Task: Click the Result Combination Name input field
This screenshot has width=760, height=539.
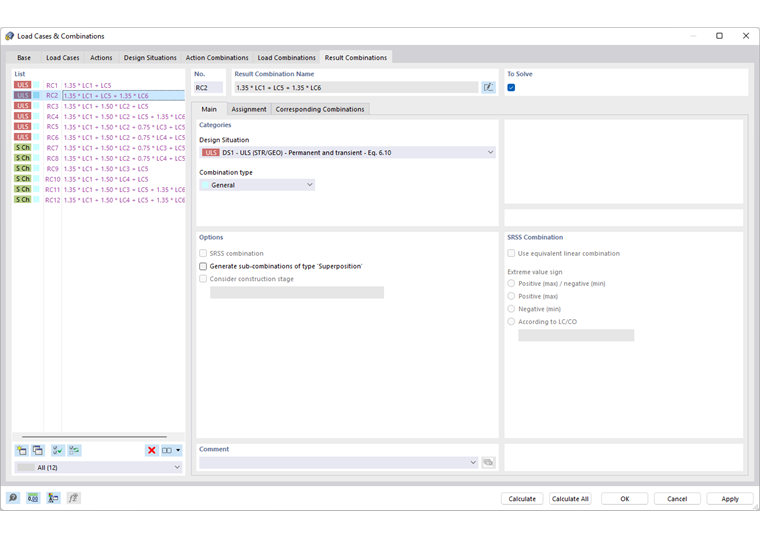Action: point(357,87)
